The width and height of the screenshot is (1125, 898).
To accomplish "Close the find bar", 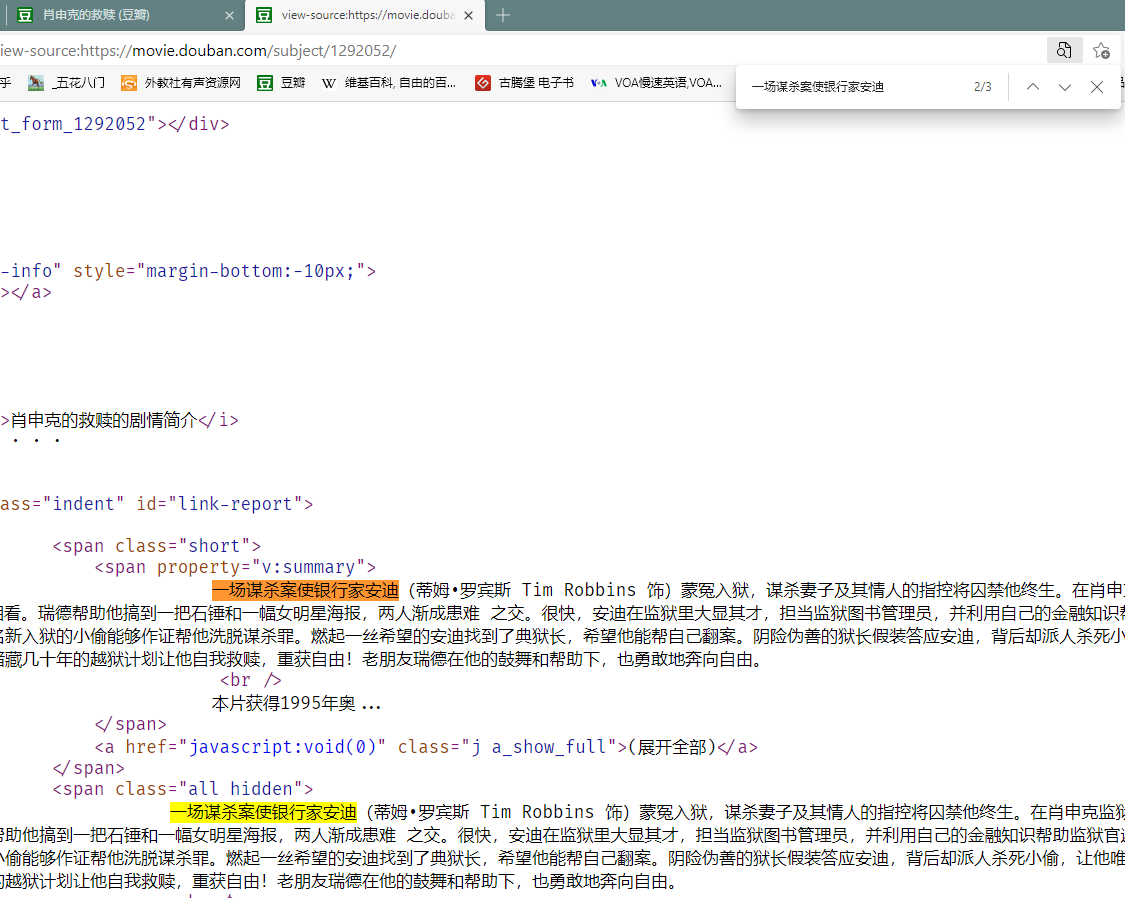I will pyautogui.click(x=1096, y=87).
